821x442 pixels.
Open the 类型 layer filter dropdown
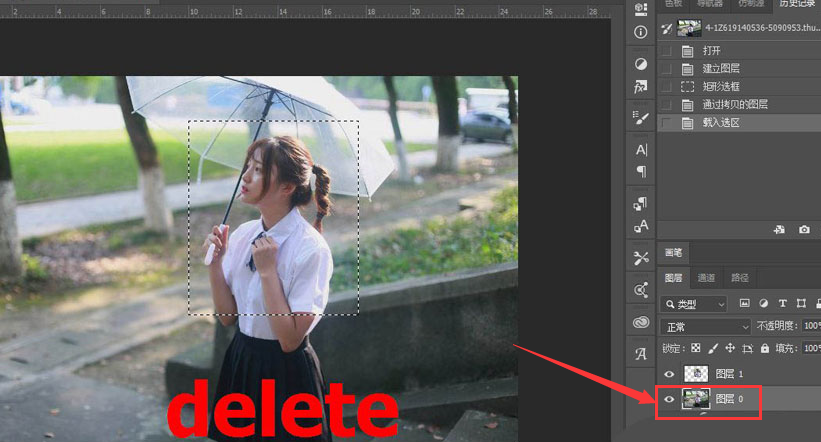click(694, 304)
